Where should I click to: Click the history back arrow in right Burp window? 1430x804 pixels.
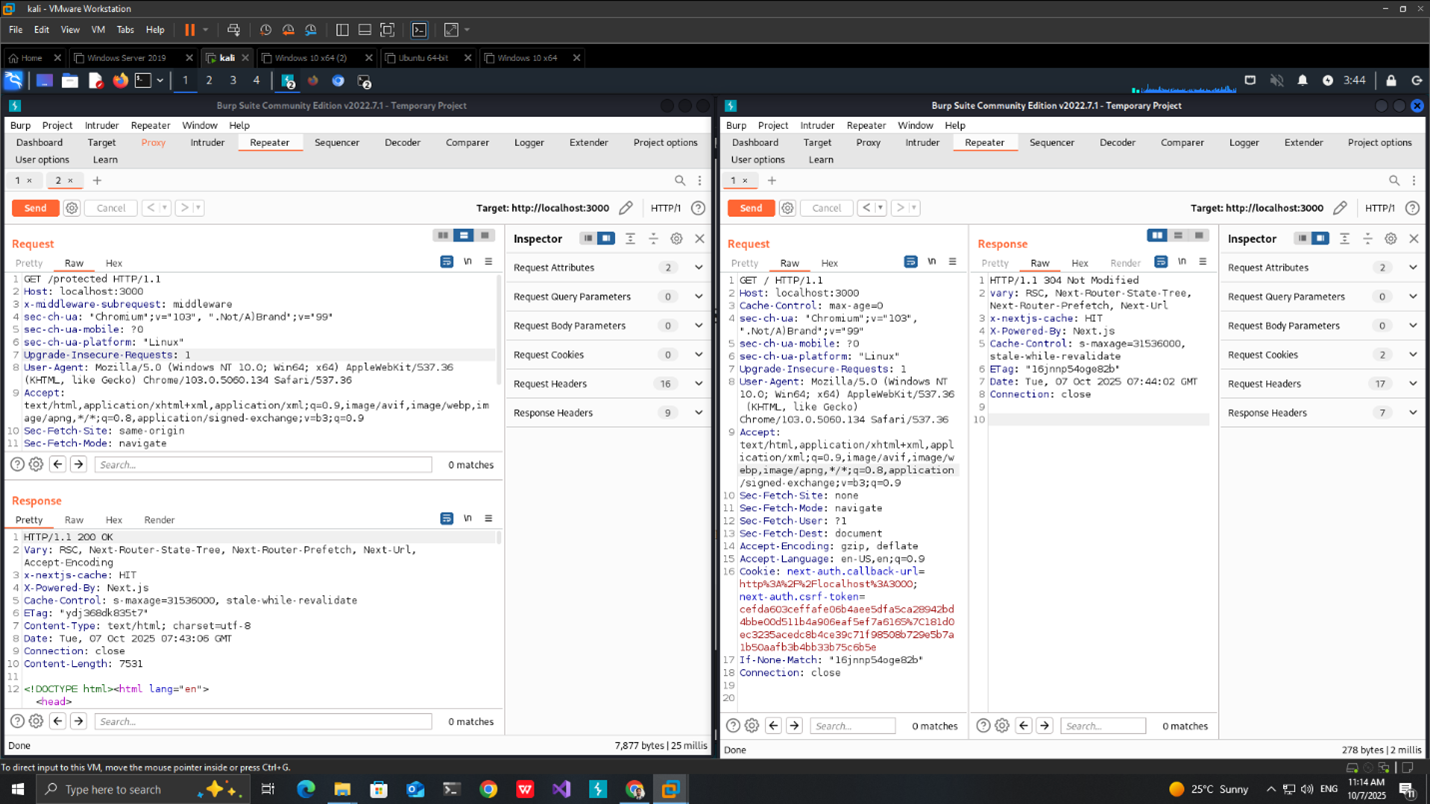[x=866, y=208]
